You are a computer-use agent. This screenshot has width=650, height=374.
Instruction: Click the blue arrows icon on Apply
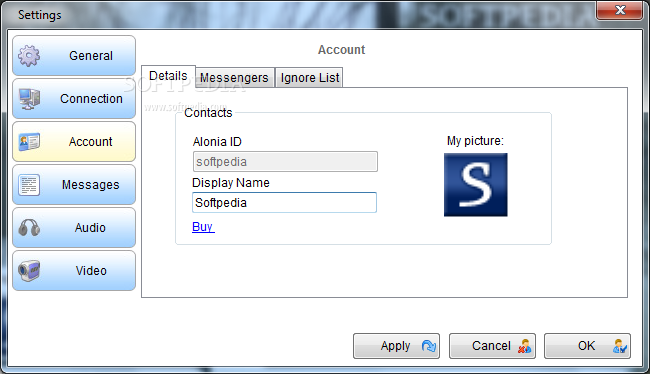coord(429,346)
